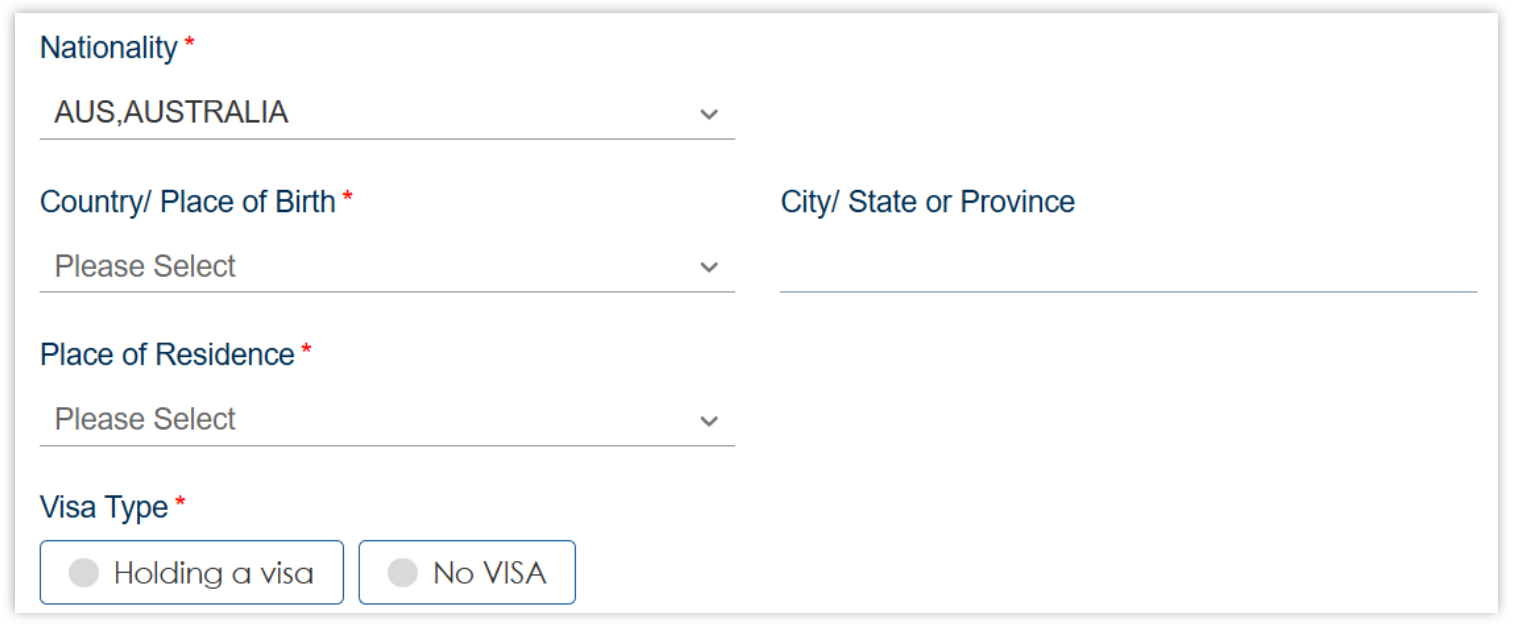Click the Place of Residence chevron arrow

click(709, 420)
